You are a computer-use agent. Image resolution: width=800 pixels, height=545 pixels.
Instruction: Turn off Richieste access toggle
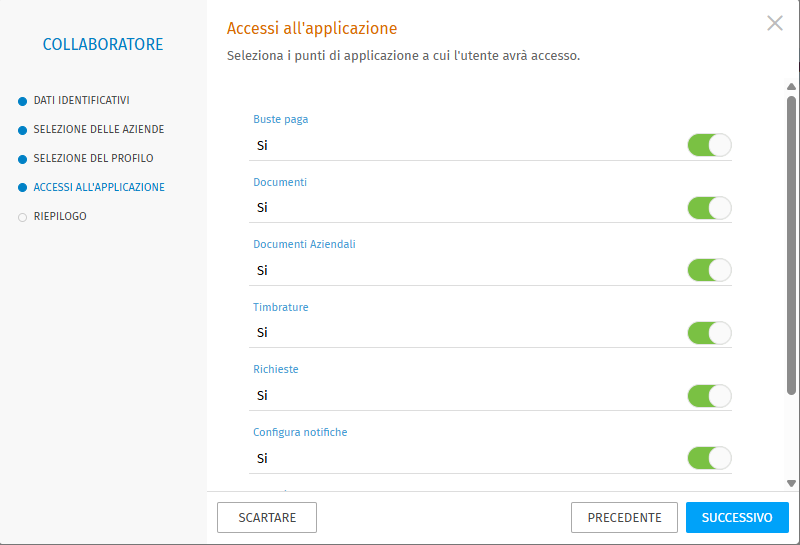(709, 395)
